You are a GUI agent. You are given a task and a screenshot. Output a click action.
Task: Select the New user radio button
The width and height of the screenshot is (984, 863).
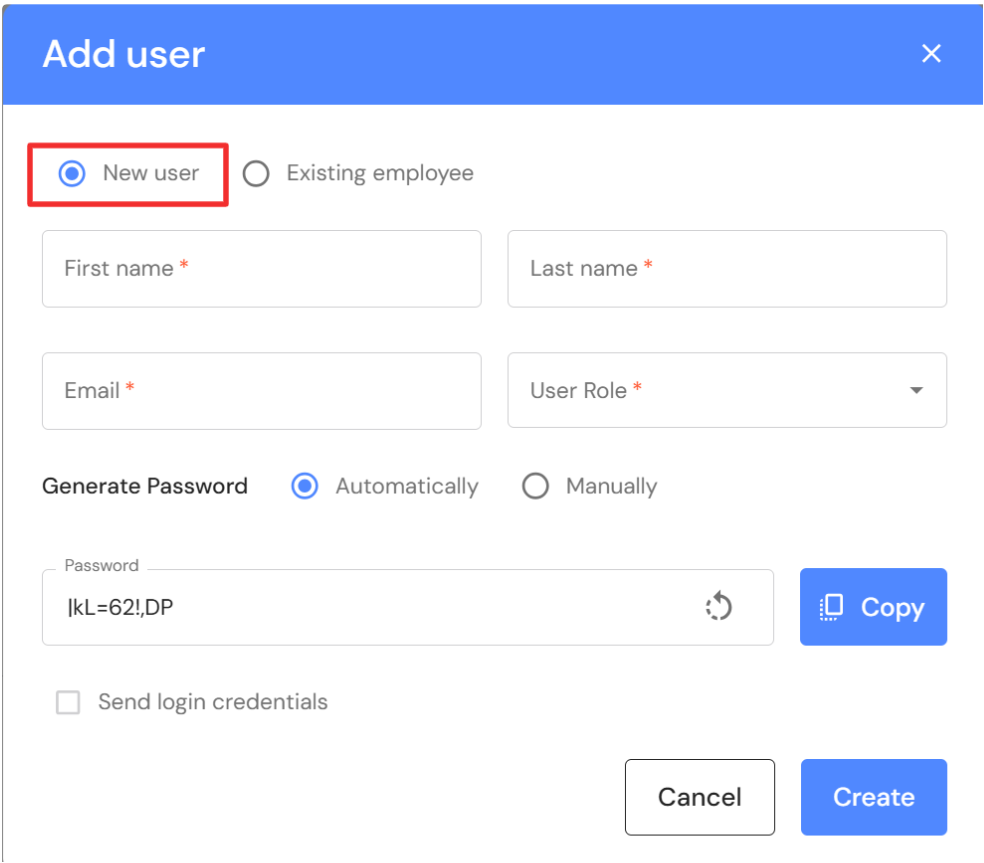72,174
